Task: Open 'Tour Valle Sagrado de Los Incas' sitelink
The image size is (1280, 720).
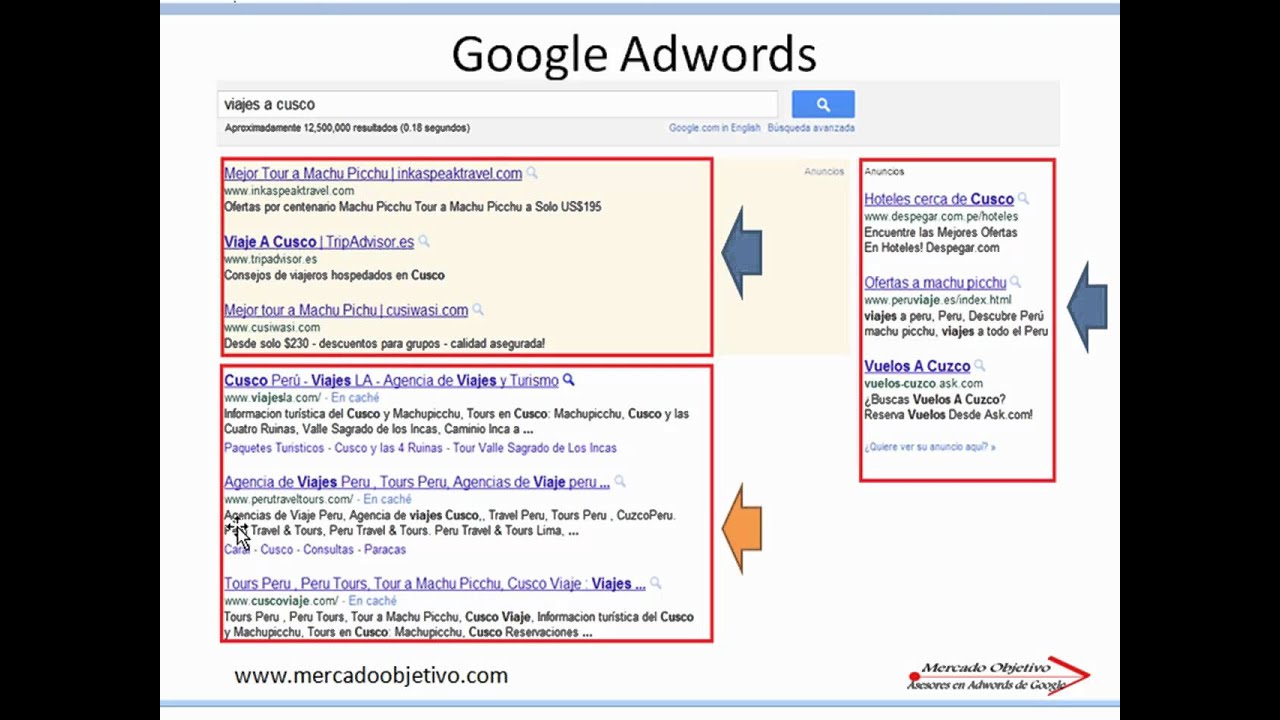Action: click(x=534, y=448)
